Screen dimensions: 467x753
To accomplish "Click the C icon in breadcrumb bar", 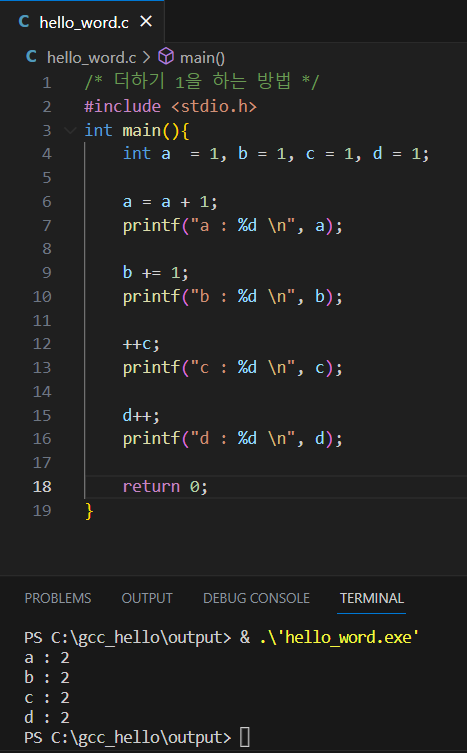I will [x=31, y=57].
